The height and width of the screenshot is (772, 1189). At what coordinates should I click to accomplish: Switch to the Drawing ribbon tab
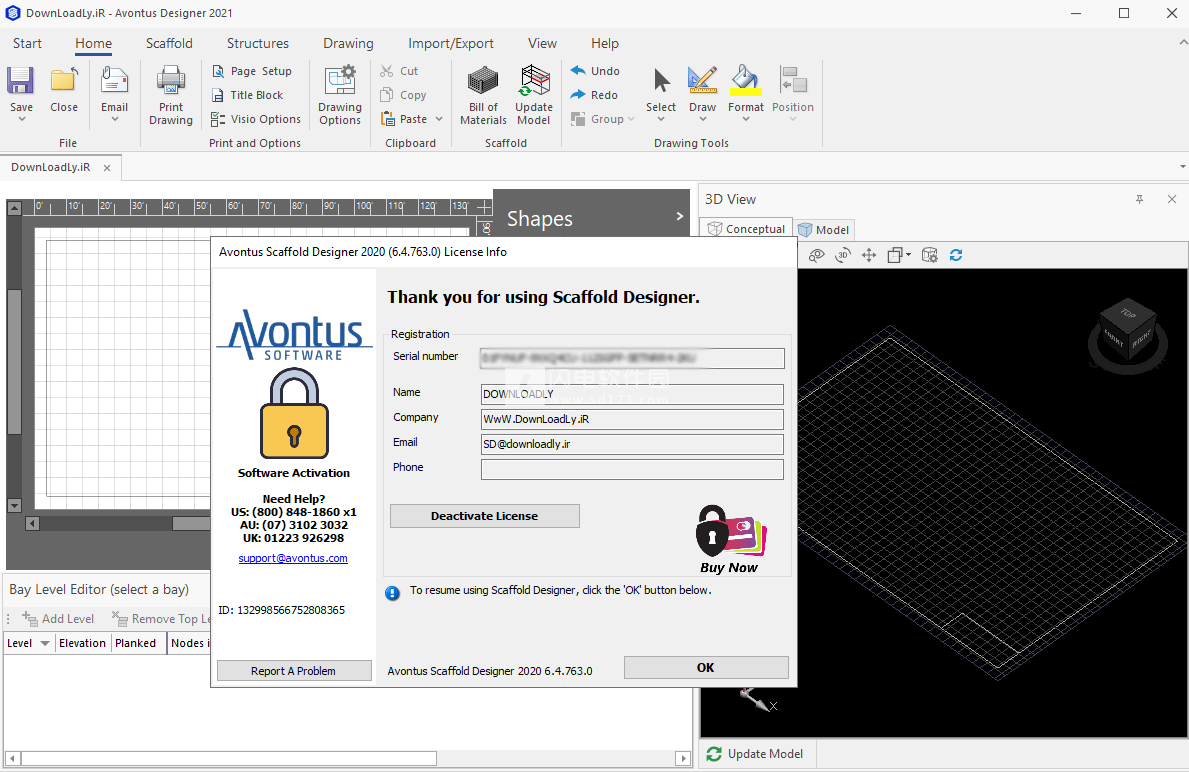348,43
